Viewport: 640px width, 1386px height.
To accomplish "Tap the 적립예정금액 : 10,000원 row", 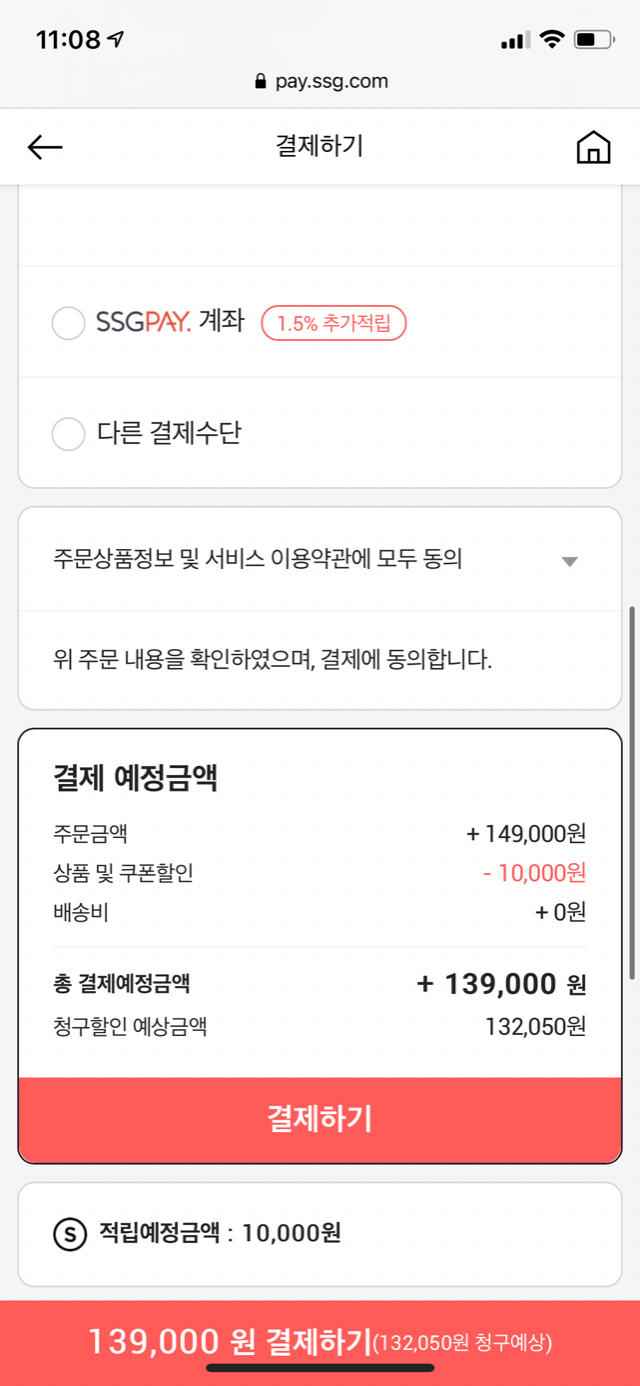I will coord(220,1234).
